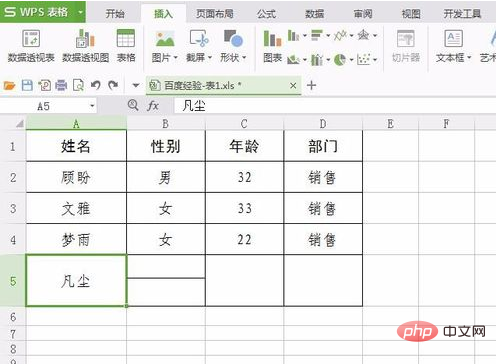Image resolution: width=496 pixels, height=364 pixels.
Task: Expand the pie chart type dropdown arrow
Action: tap(351, 60)
